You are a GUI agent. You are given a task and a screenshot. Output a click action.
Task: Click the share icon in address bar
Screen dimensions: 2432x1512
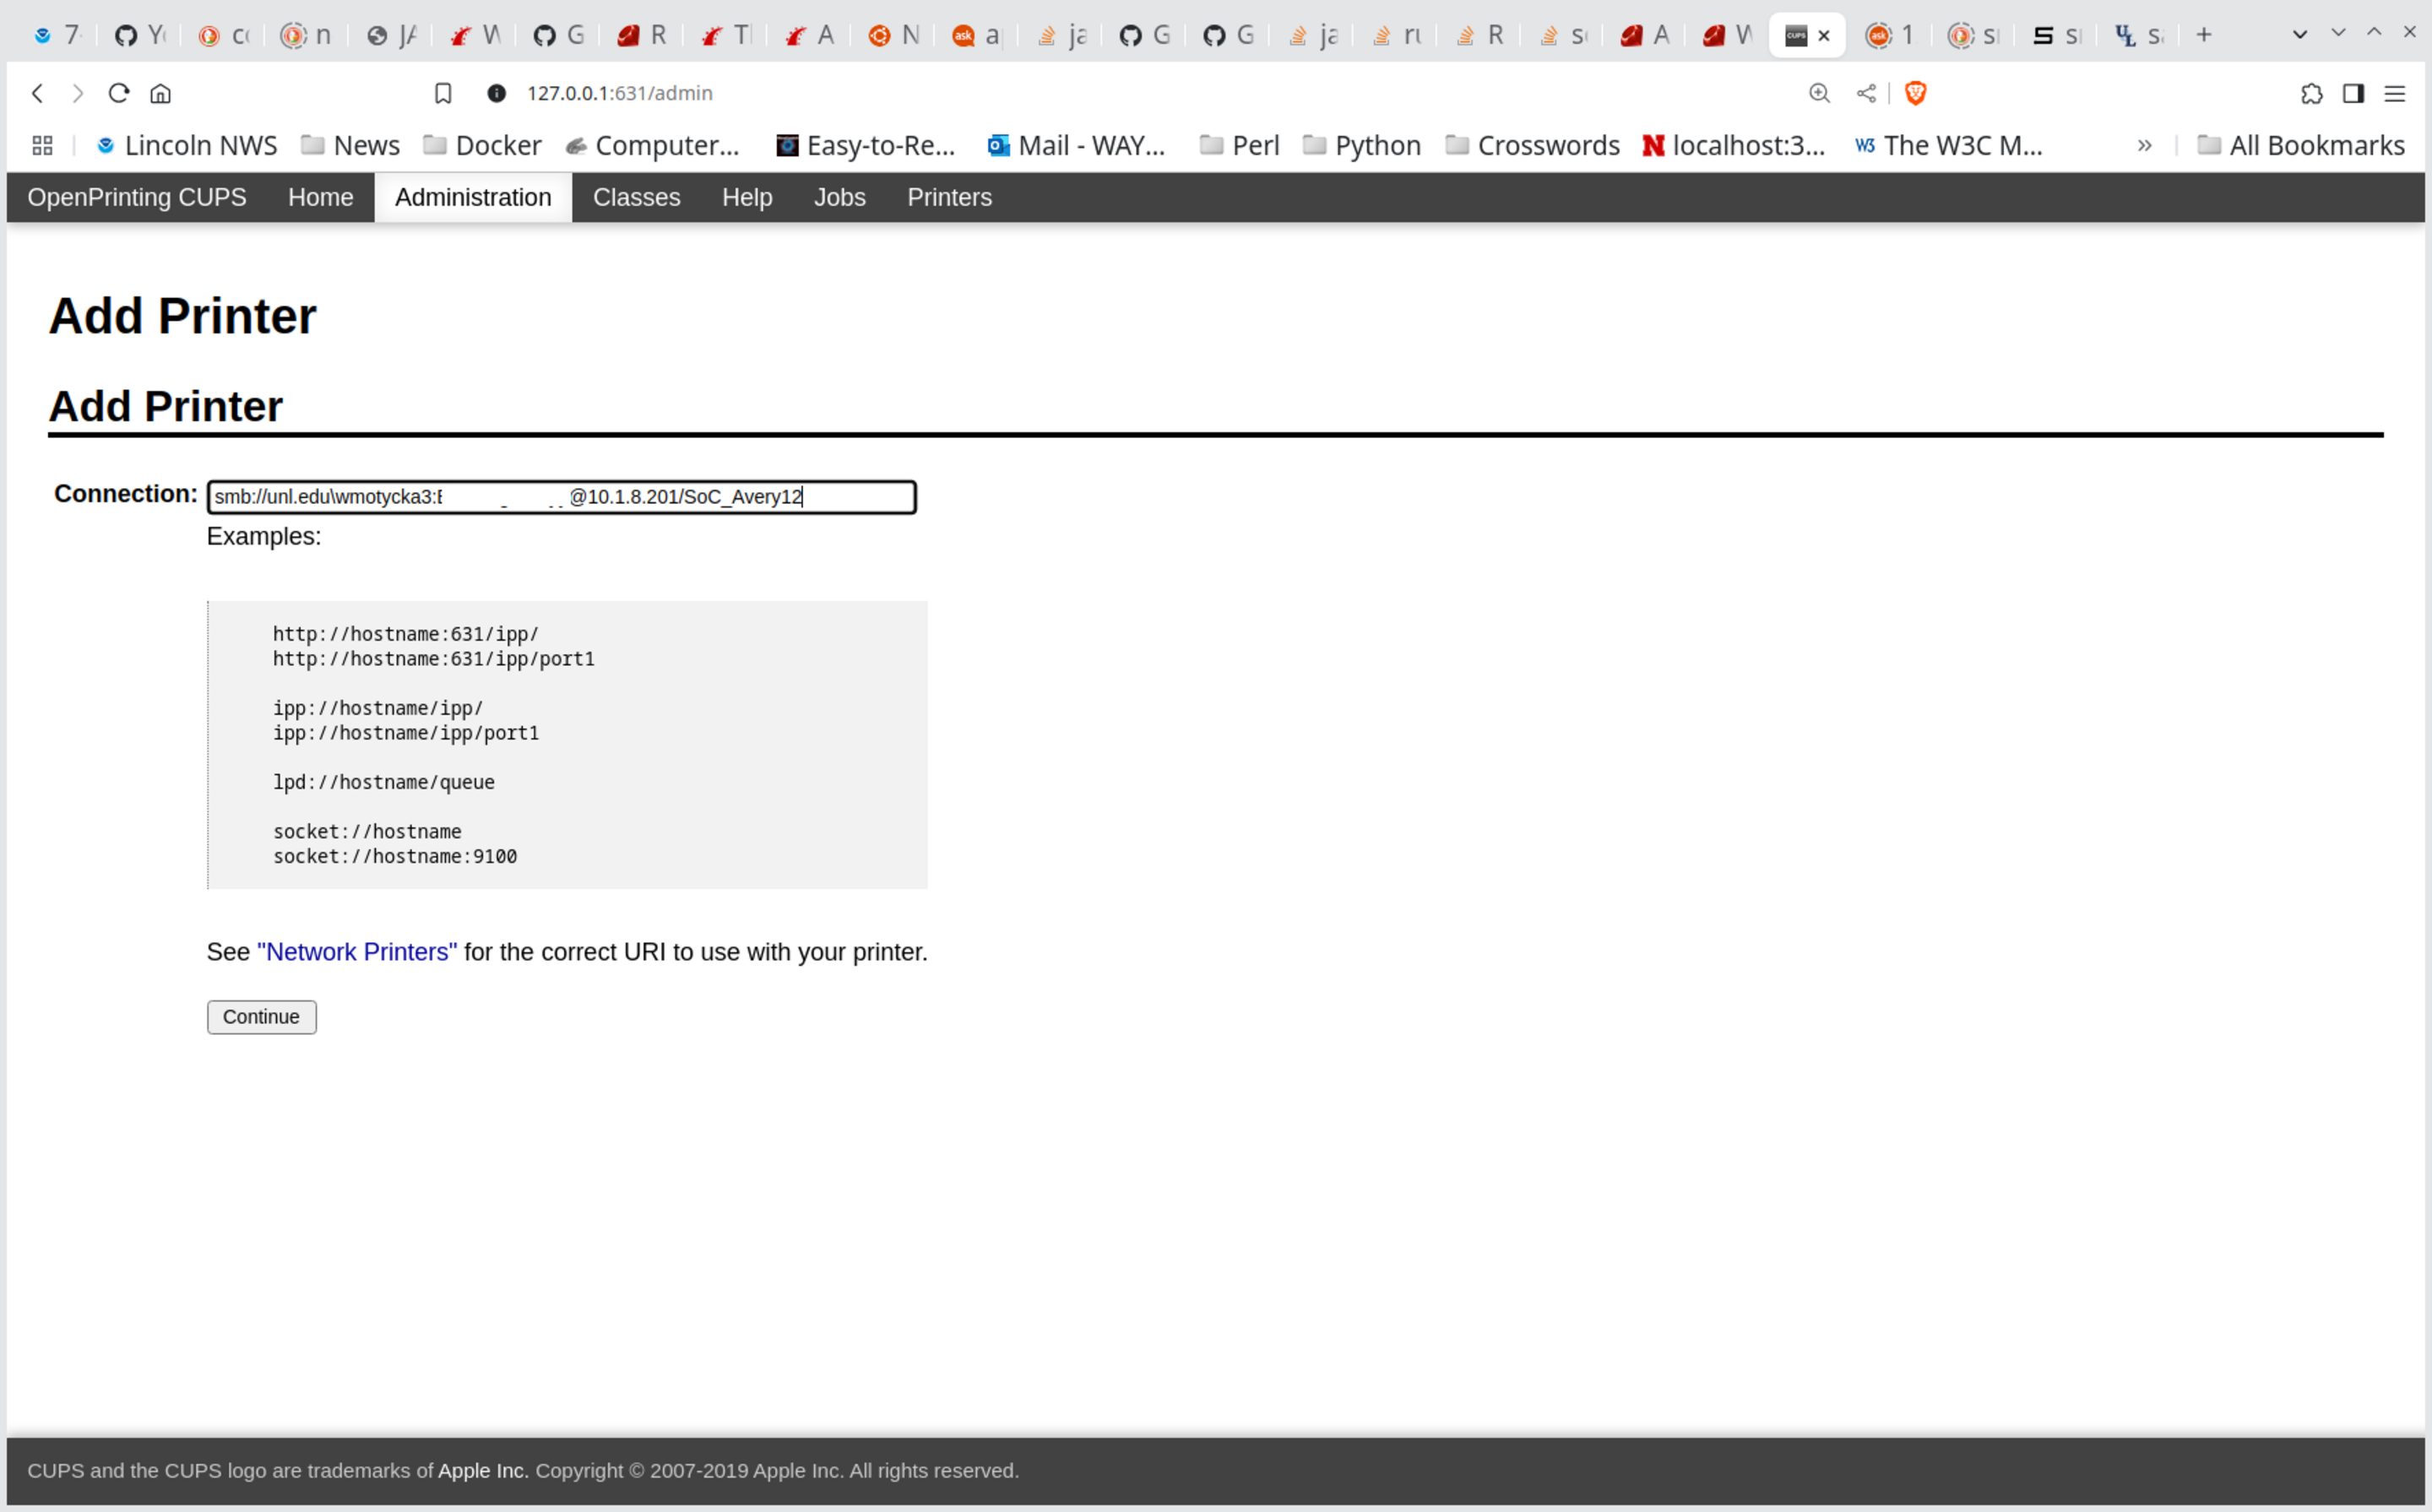tap(1866, 93)
